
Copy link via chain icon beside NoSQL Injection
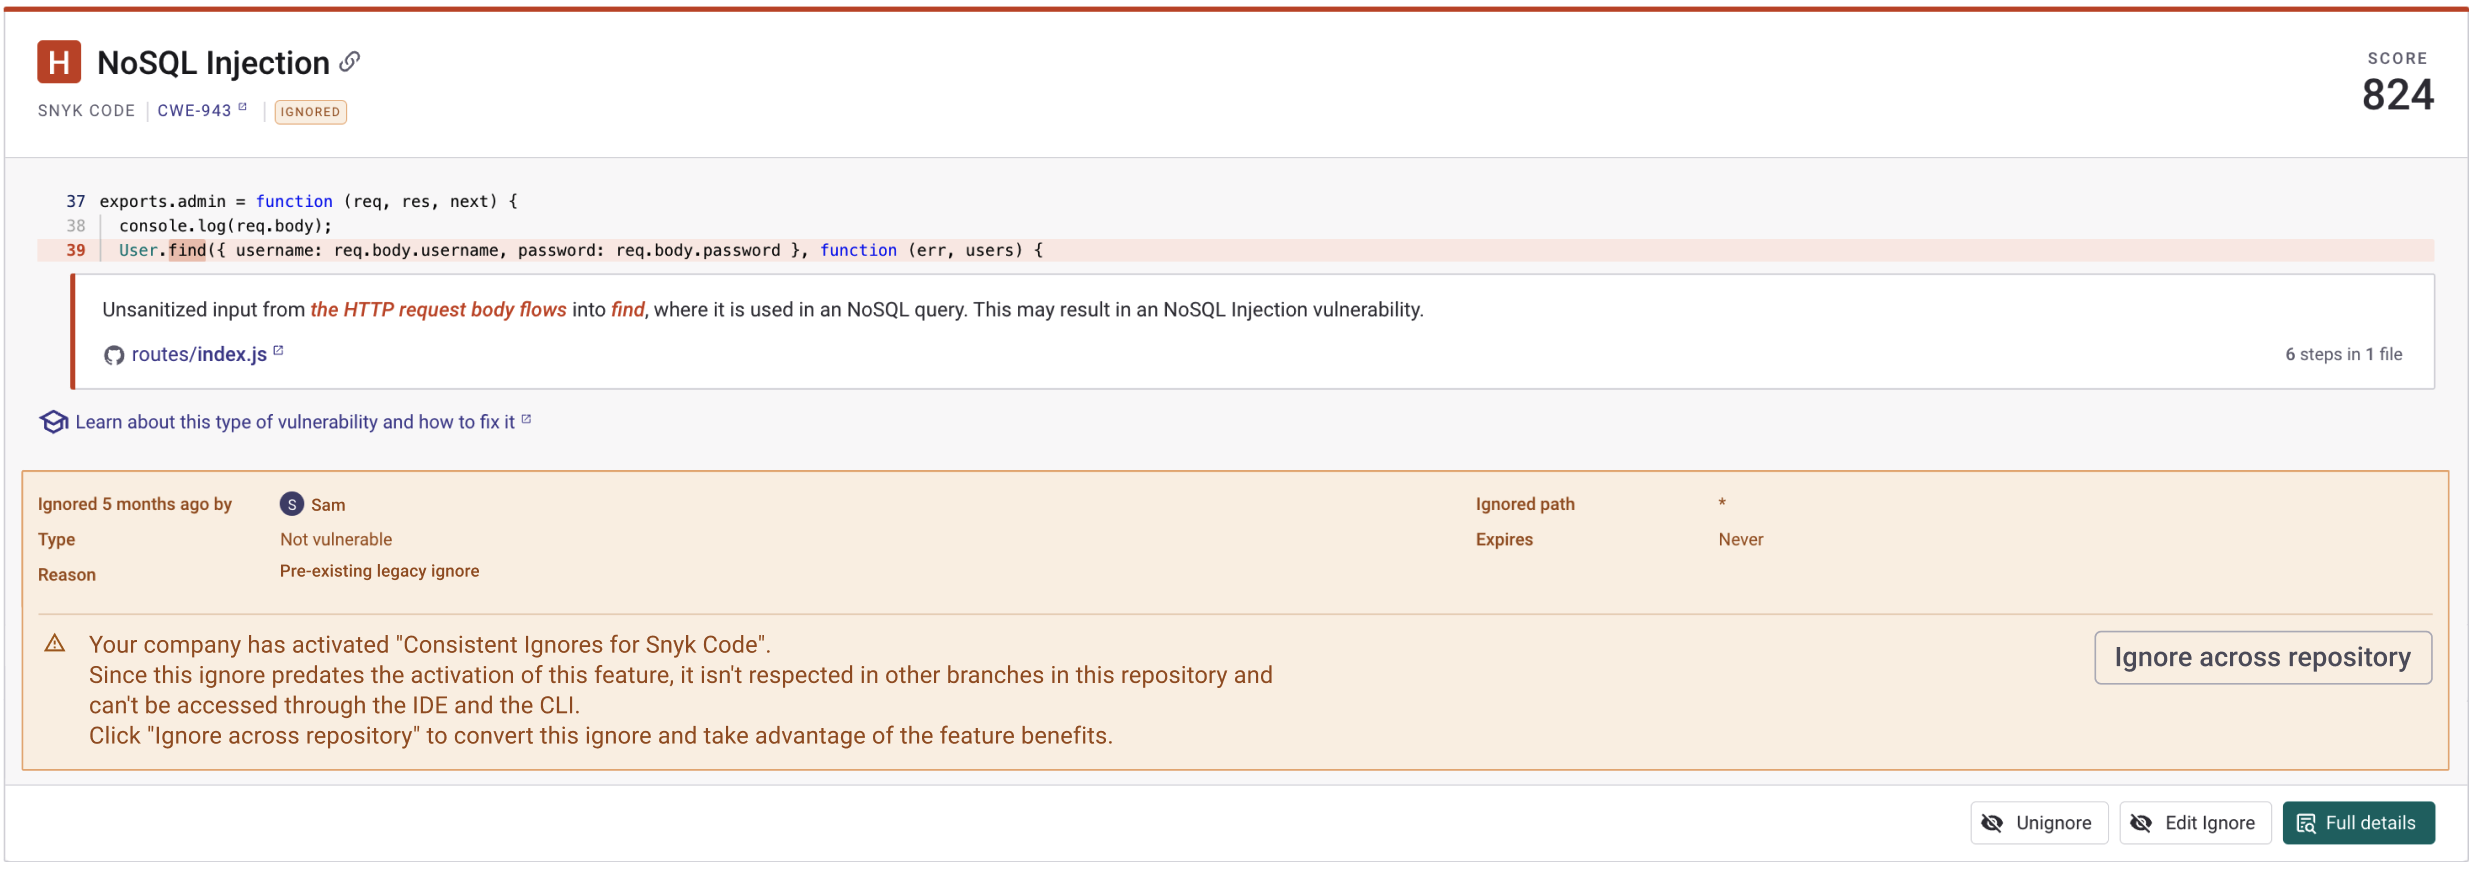[x=349, y=62]
